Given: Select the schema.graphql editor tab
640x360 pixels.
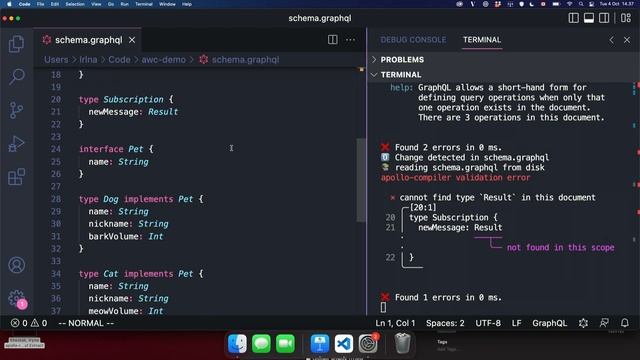Looking at the screenshot, I should pos(88,40).
